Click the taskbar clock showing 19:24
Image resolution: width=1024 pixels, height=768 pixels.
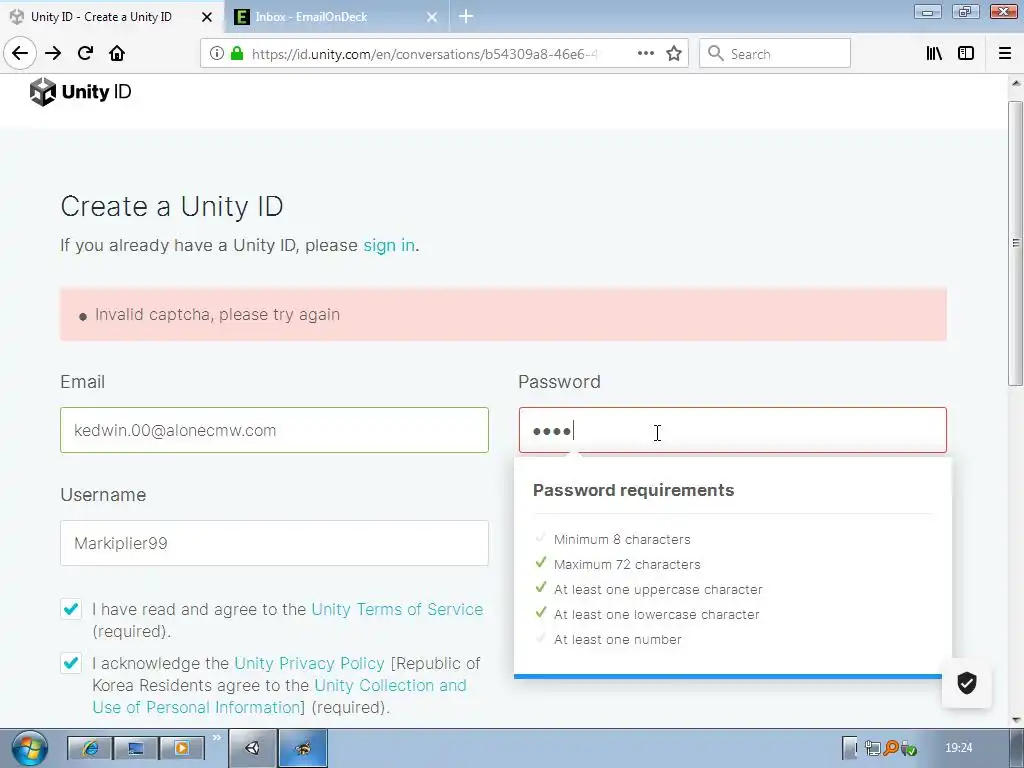pos(958,748)
